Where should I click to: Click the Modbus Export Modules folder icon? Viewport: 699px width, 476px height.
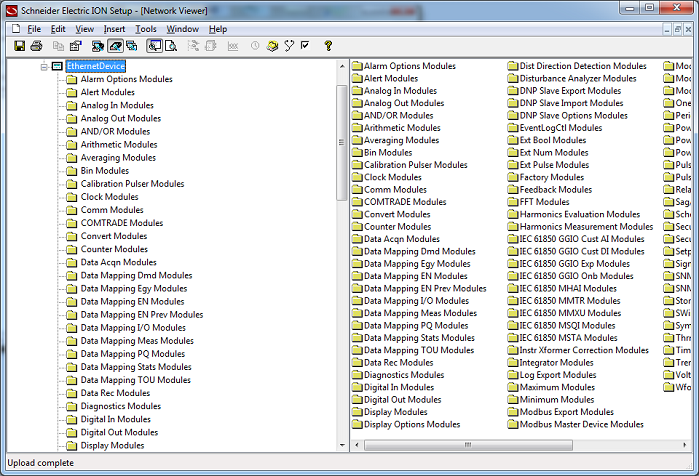pyautogui.click(x=513, y=412)
